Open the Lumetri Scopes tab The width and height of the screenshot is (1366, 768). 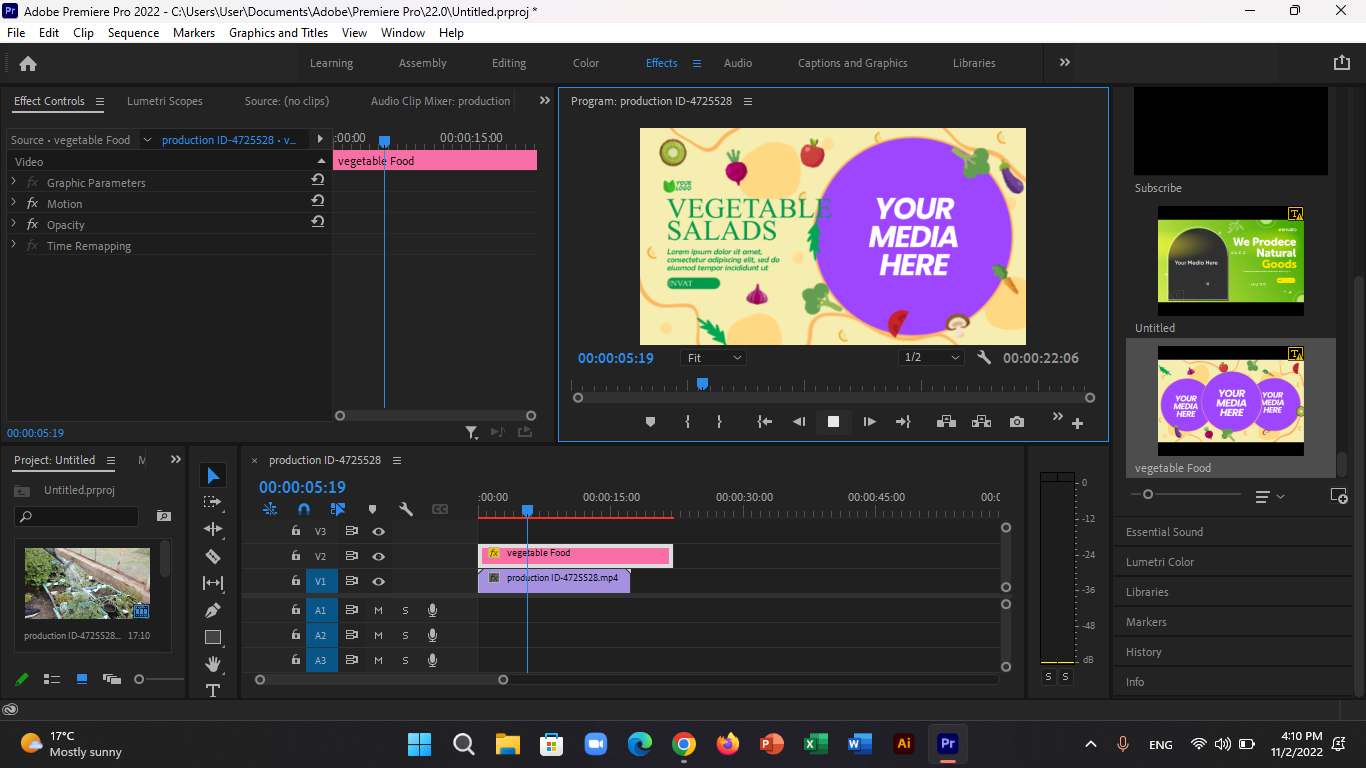pyautogui.click(x=165, y=101)
